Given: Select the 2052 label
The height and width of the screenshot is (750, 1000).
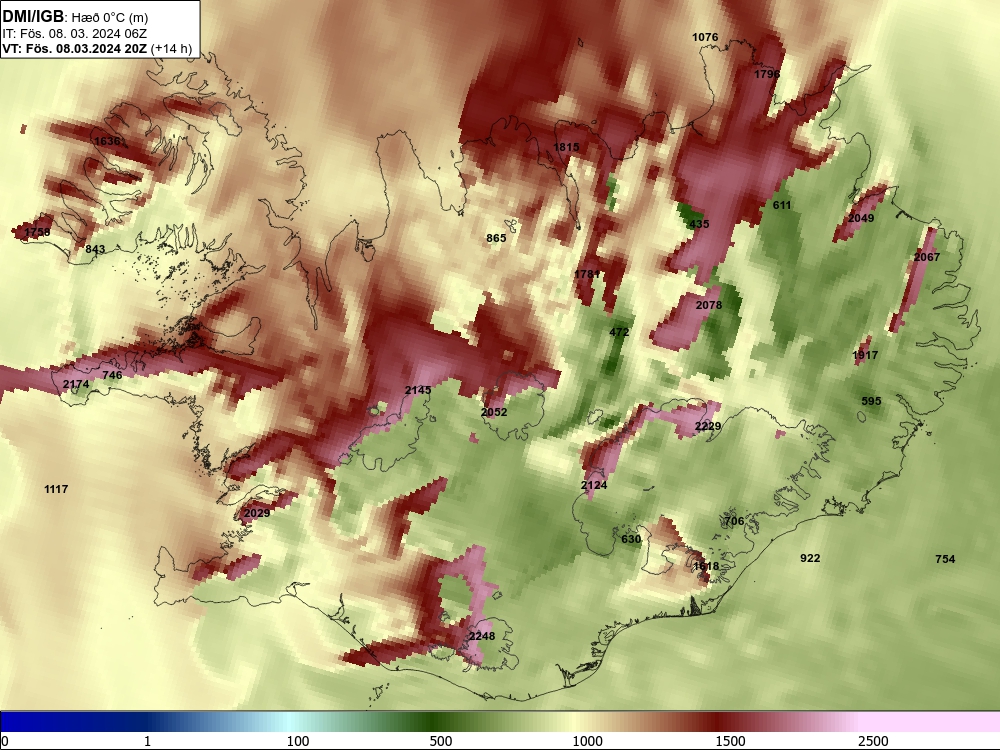Looking at the screenshot, I should pos(494,413).
